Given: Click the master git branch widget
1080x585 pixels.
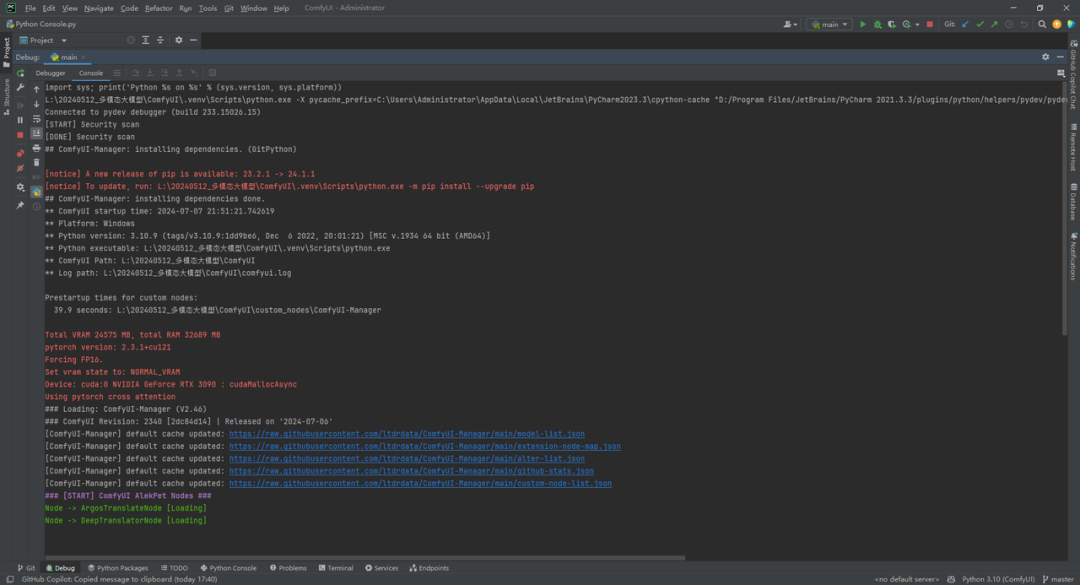Looking at the screenshot, I should click(1058, 579).
